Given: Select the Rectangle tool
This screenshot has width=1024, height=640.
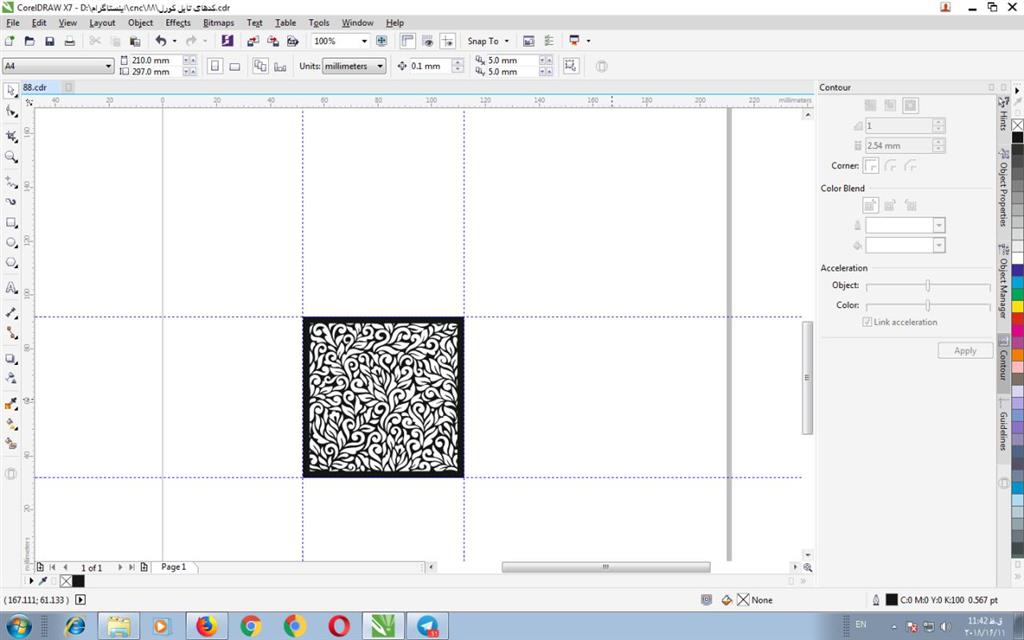Looking at the screenshot, I should point(11,222).
